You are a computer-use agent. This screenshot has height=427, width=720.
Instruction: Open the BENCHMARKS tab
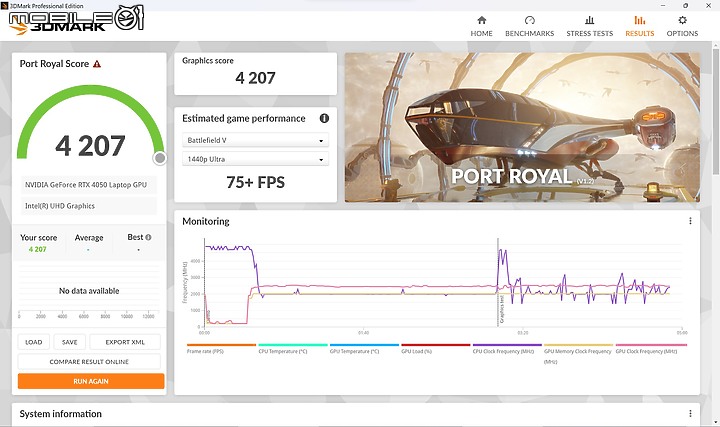(x=529, y=26)
